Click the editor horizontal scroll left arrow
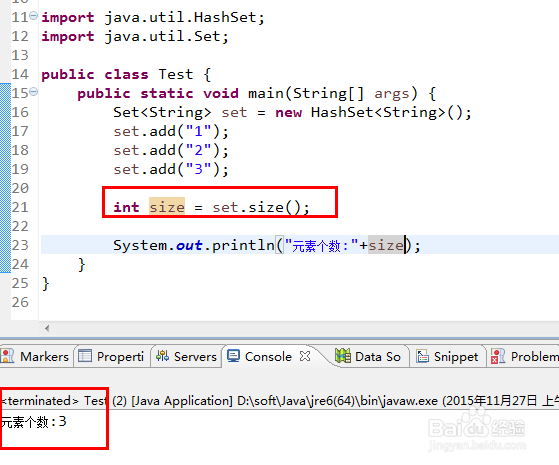559x465 pixels. pos(47,328)
